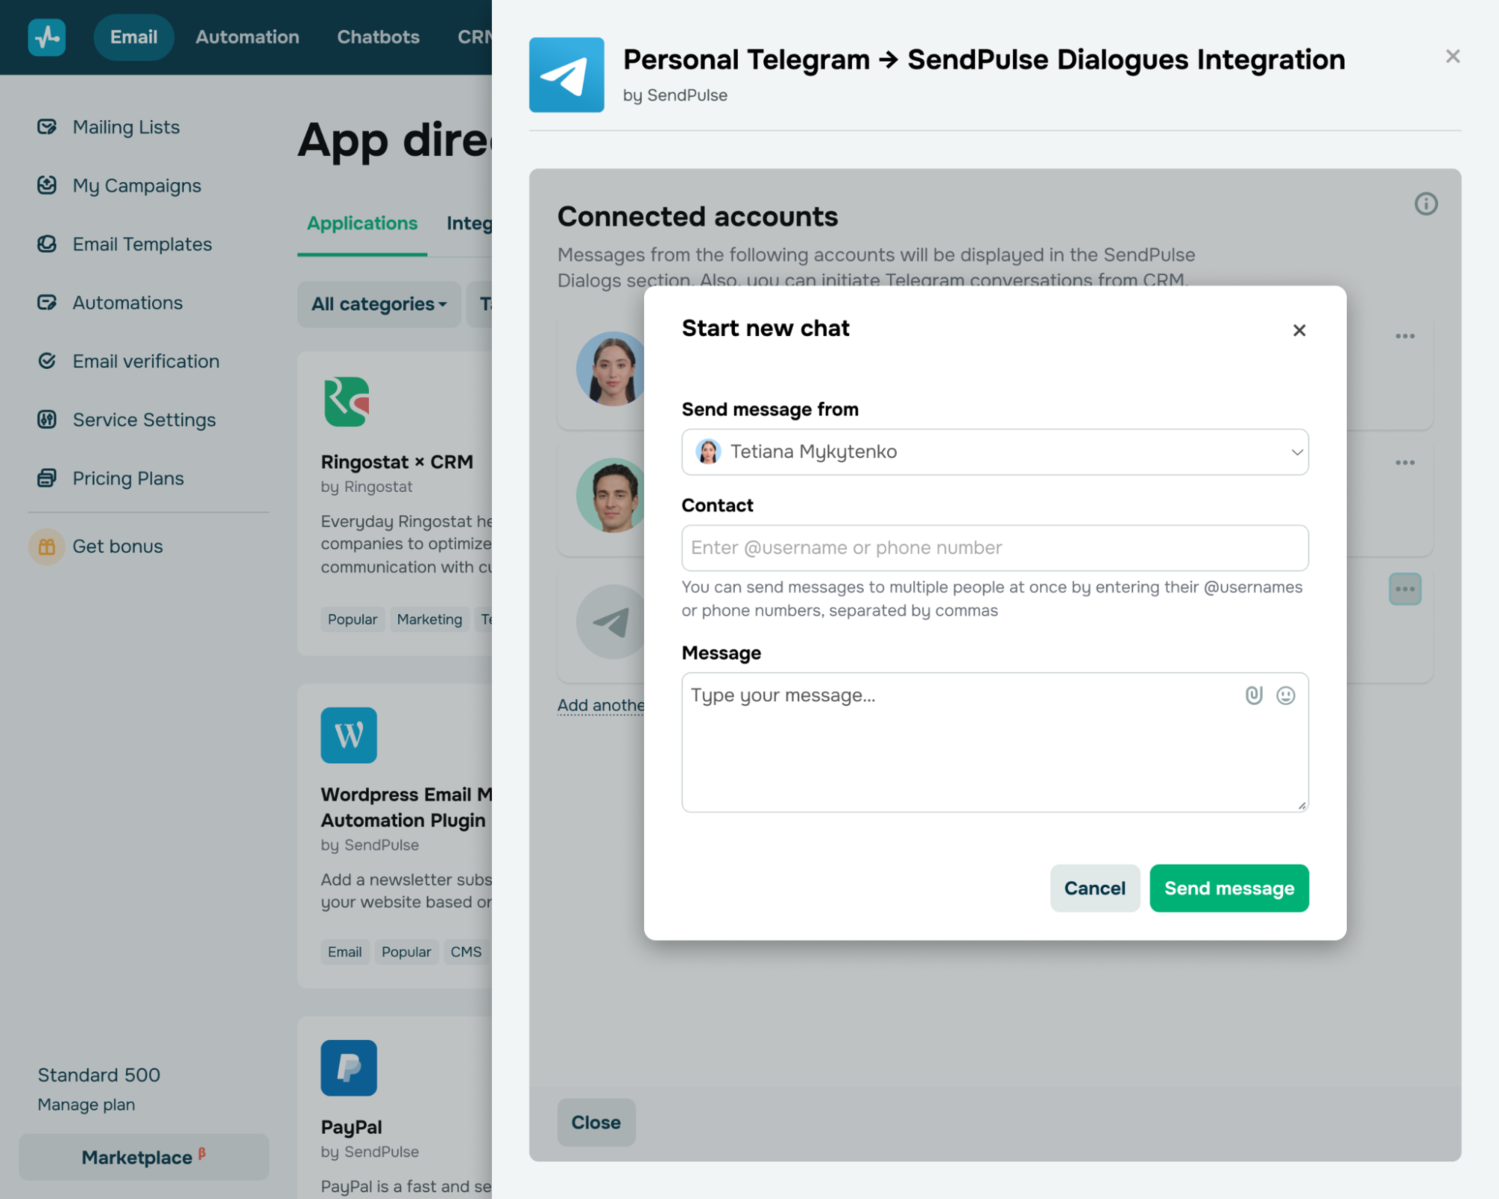The height and width of the screenshot is (1199, 1499).
Task: Focus the Type your message text area
Action: click(x=995, y=742)
